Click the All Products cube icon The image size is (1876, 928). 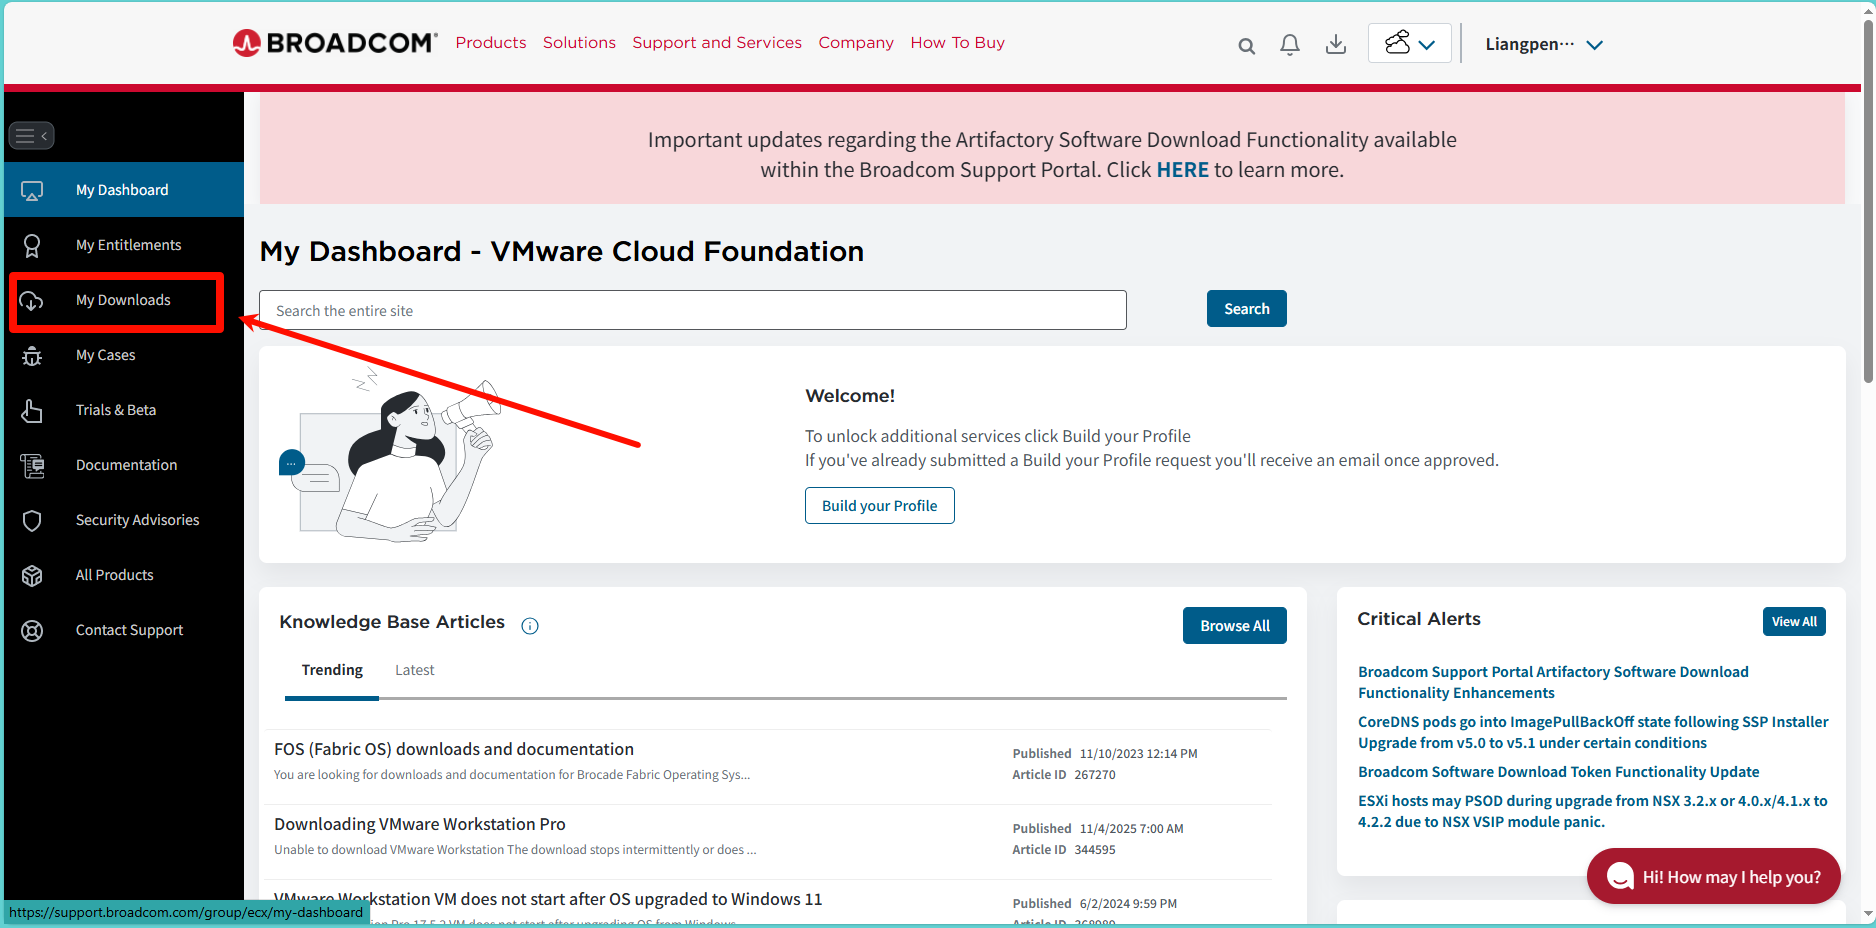pos(32,575)
